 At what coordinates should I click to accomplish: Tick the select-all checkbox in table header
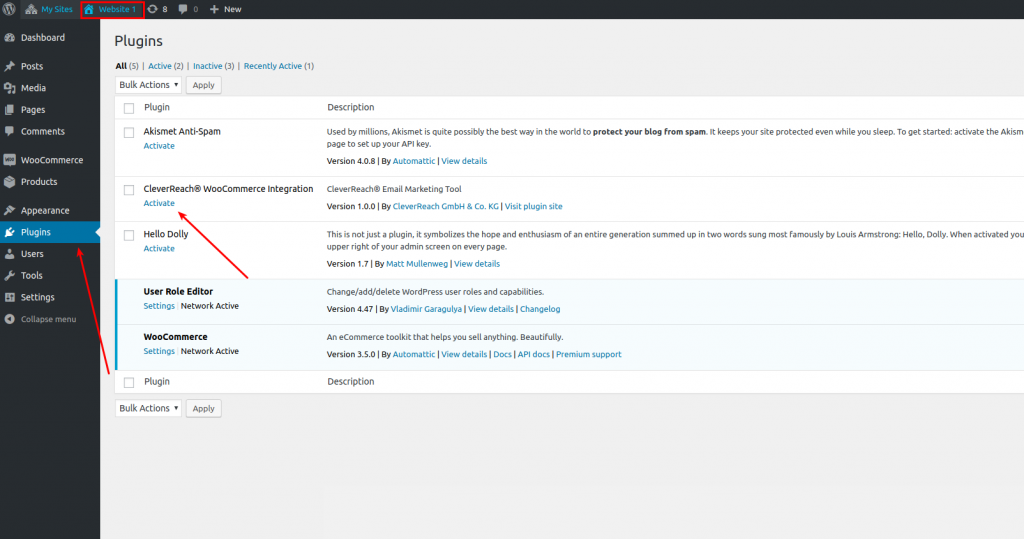pos(129,108)
